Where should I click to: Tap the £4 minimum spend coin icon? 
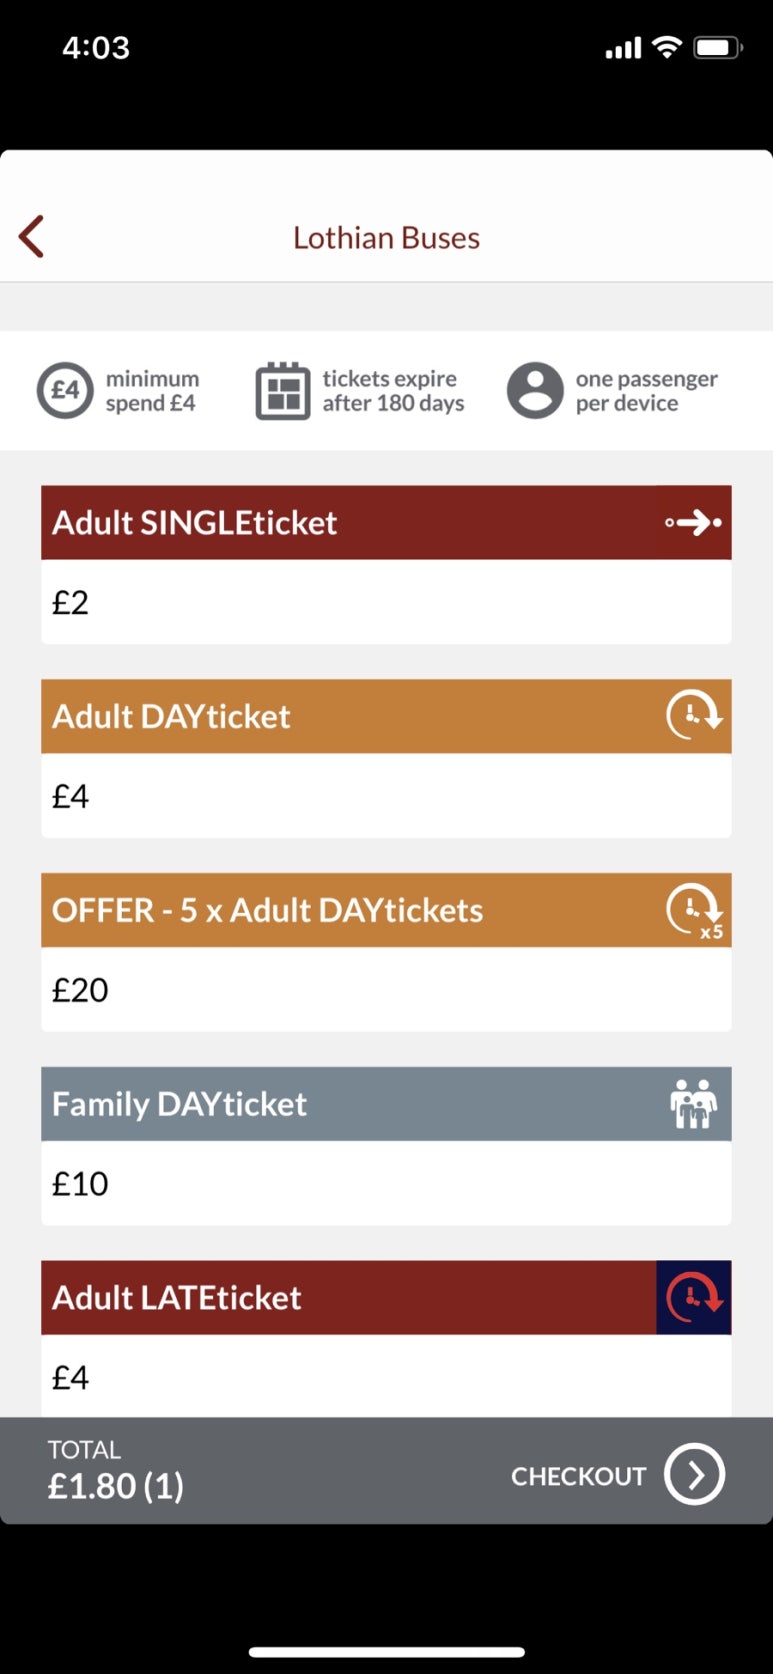[65, 390]
